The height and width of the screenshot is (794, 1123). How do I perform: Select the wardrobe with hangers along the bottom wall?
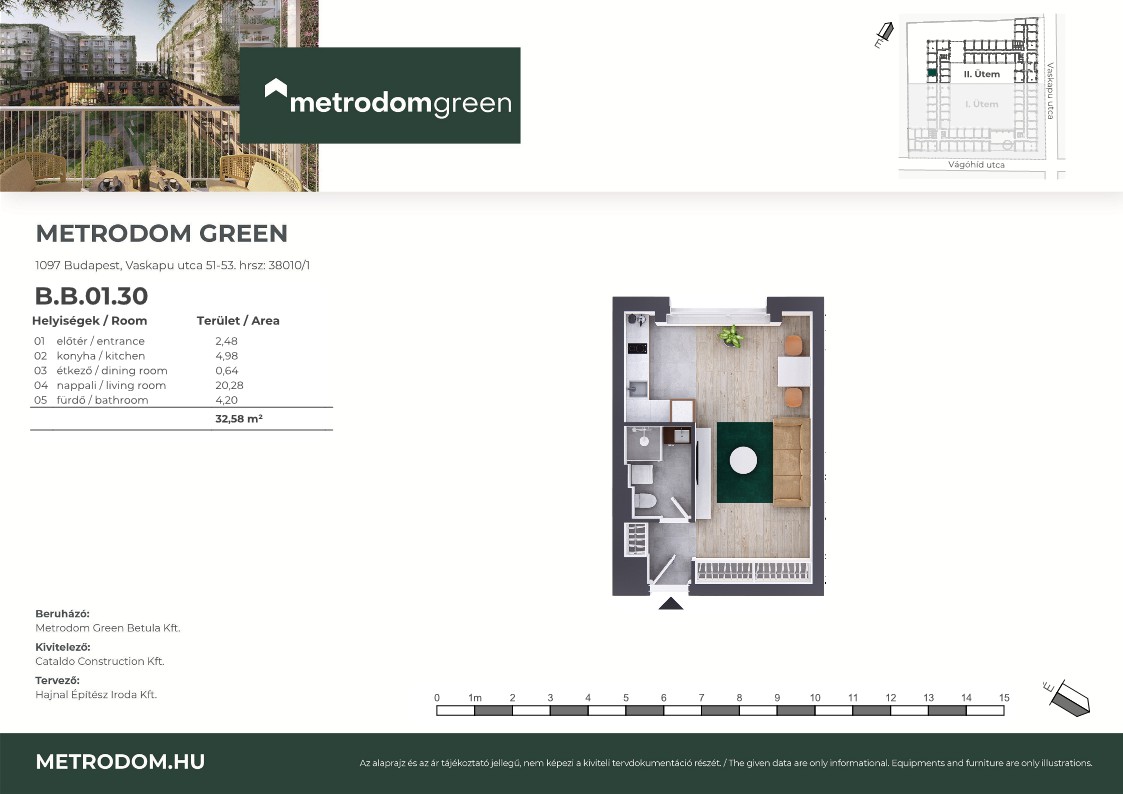(753, 571)
